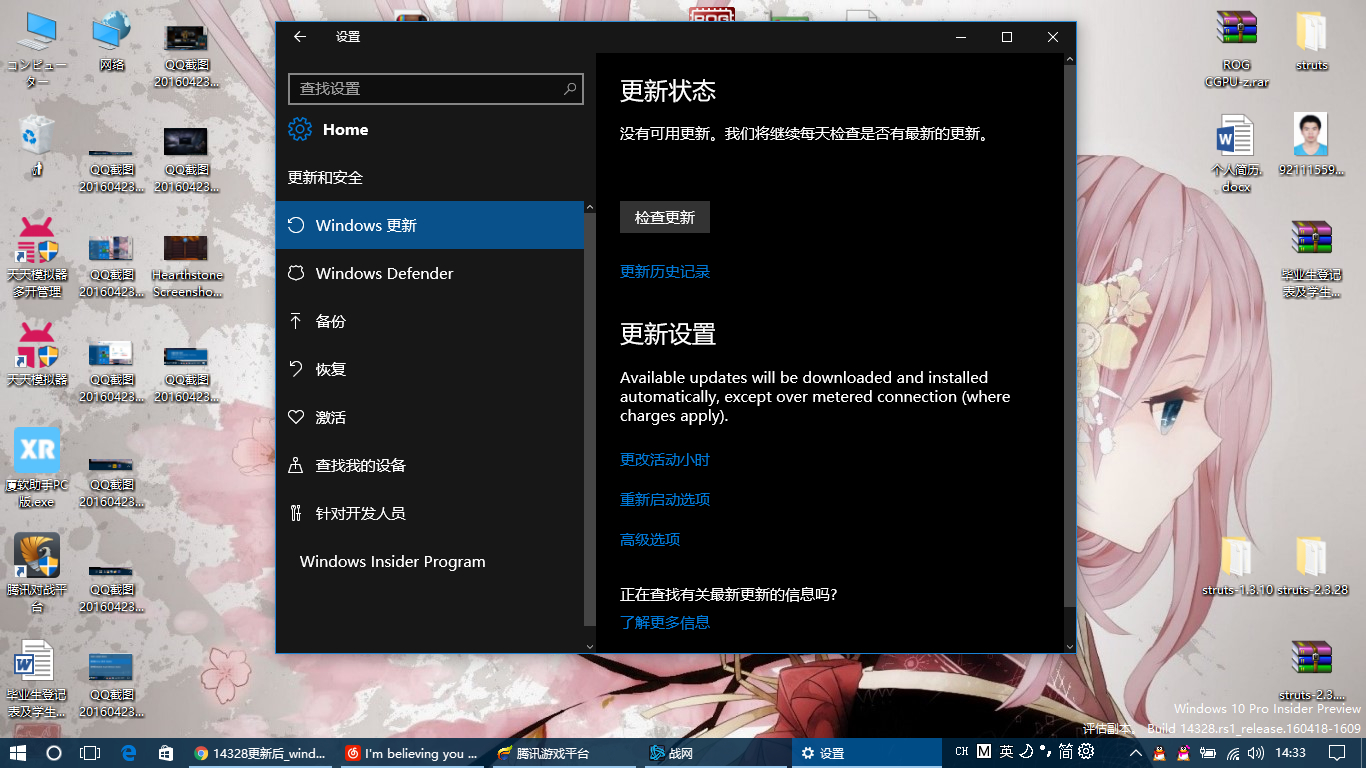
Task: Select the struts folder on desktop
Action: pos(1311,42)
